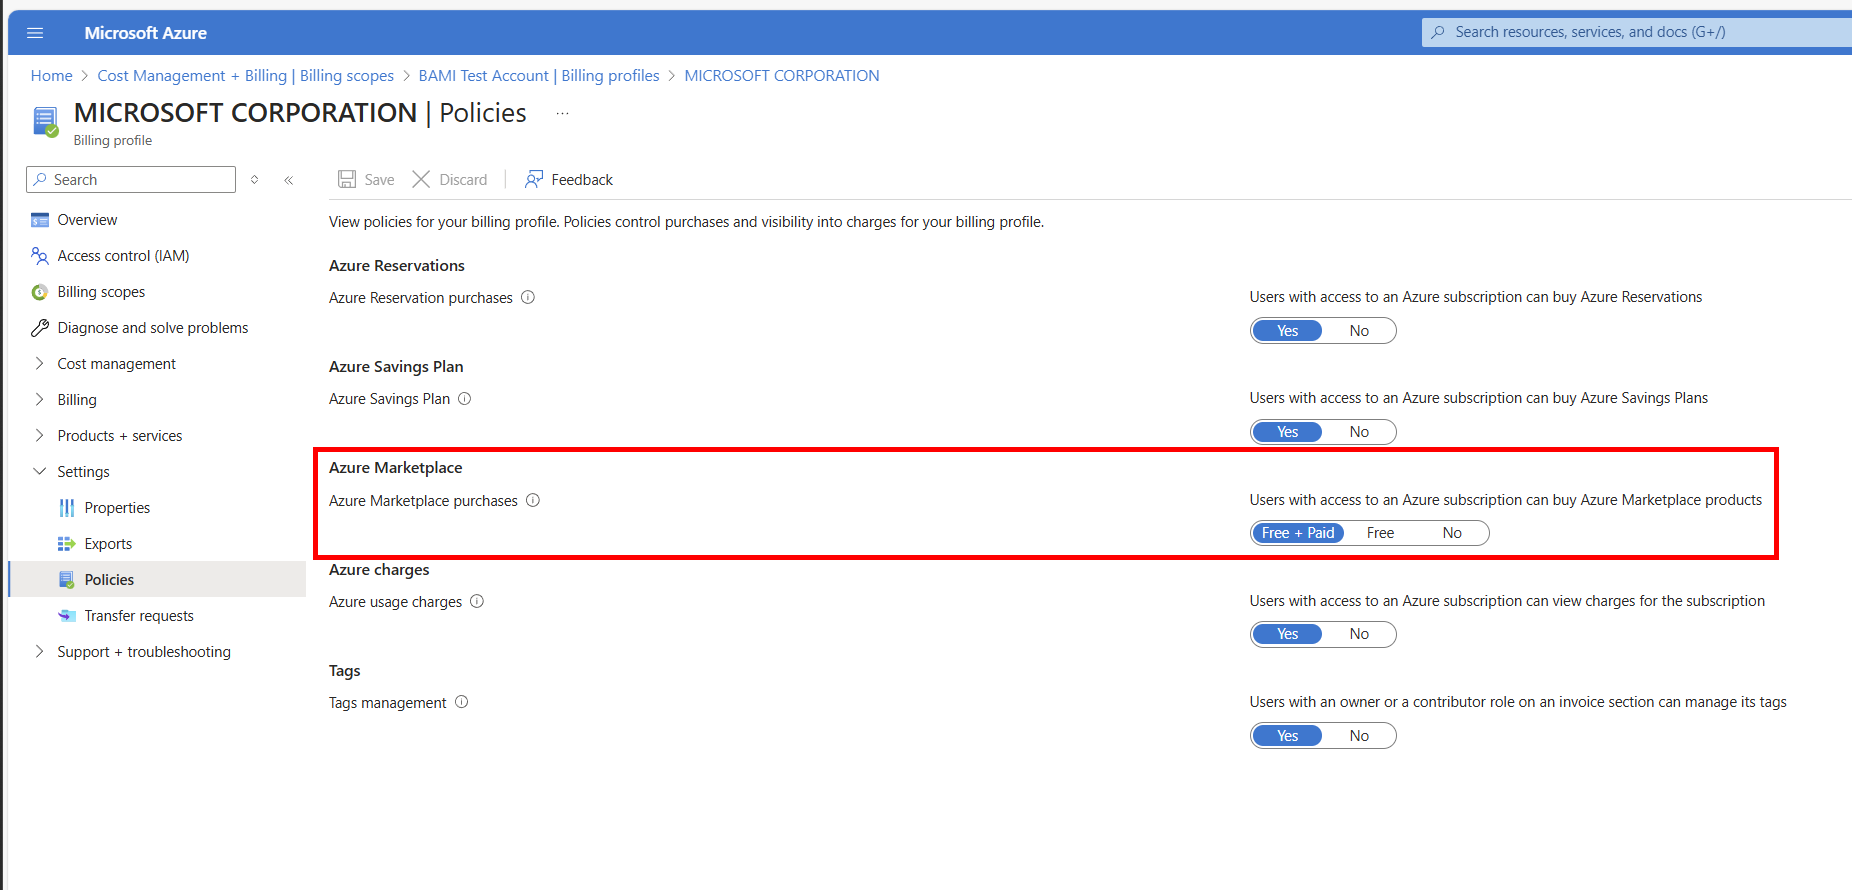The height and width of the screenshot is (890, 1852).
Task: Click the Overview icon in the sidebar
Action: pyautogui.click(x=40, y=220)
